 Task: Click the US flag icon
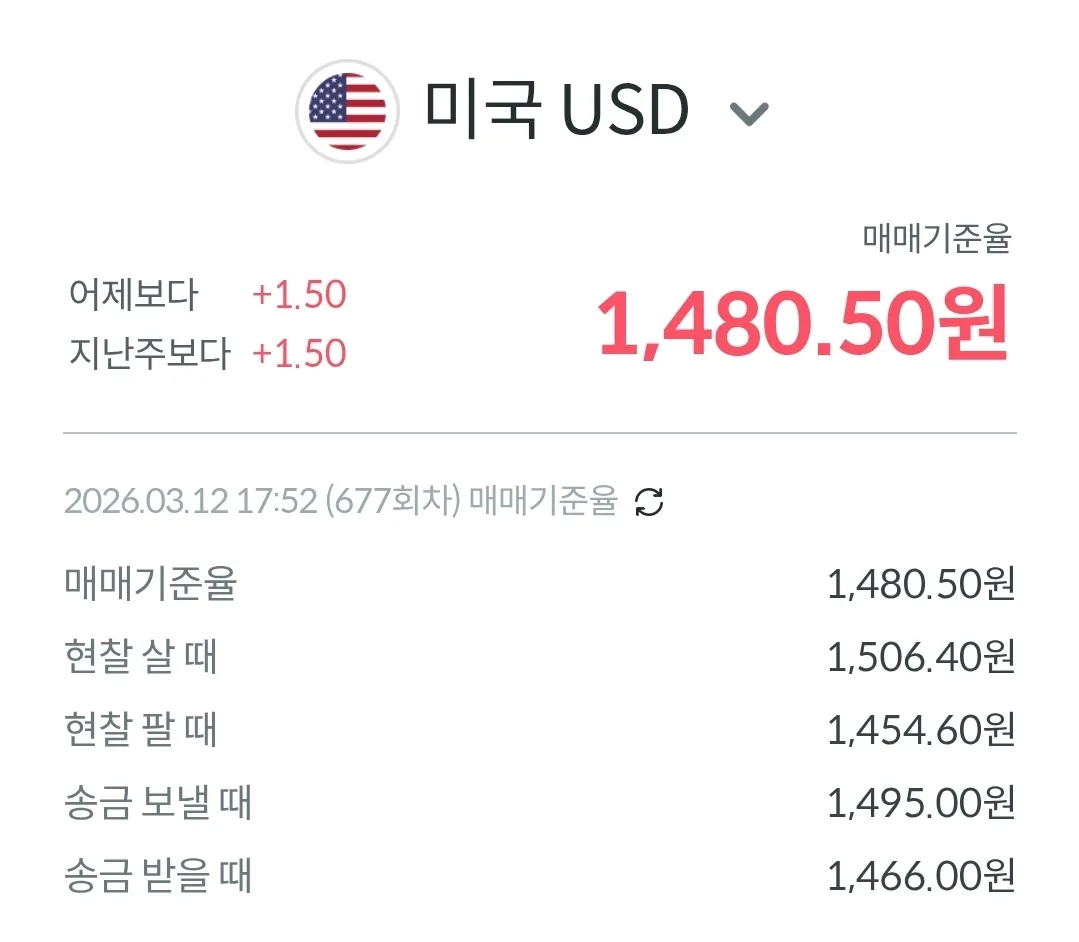(x=348, y=111)
